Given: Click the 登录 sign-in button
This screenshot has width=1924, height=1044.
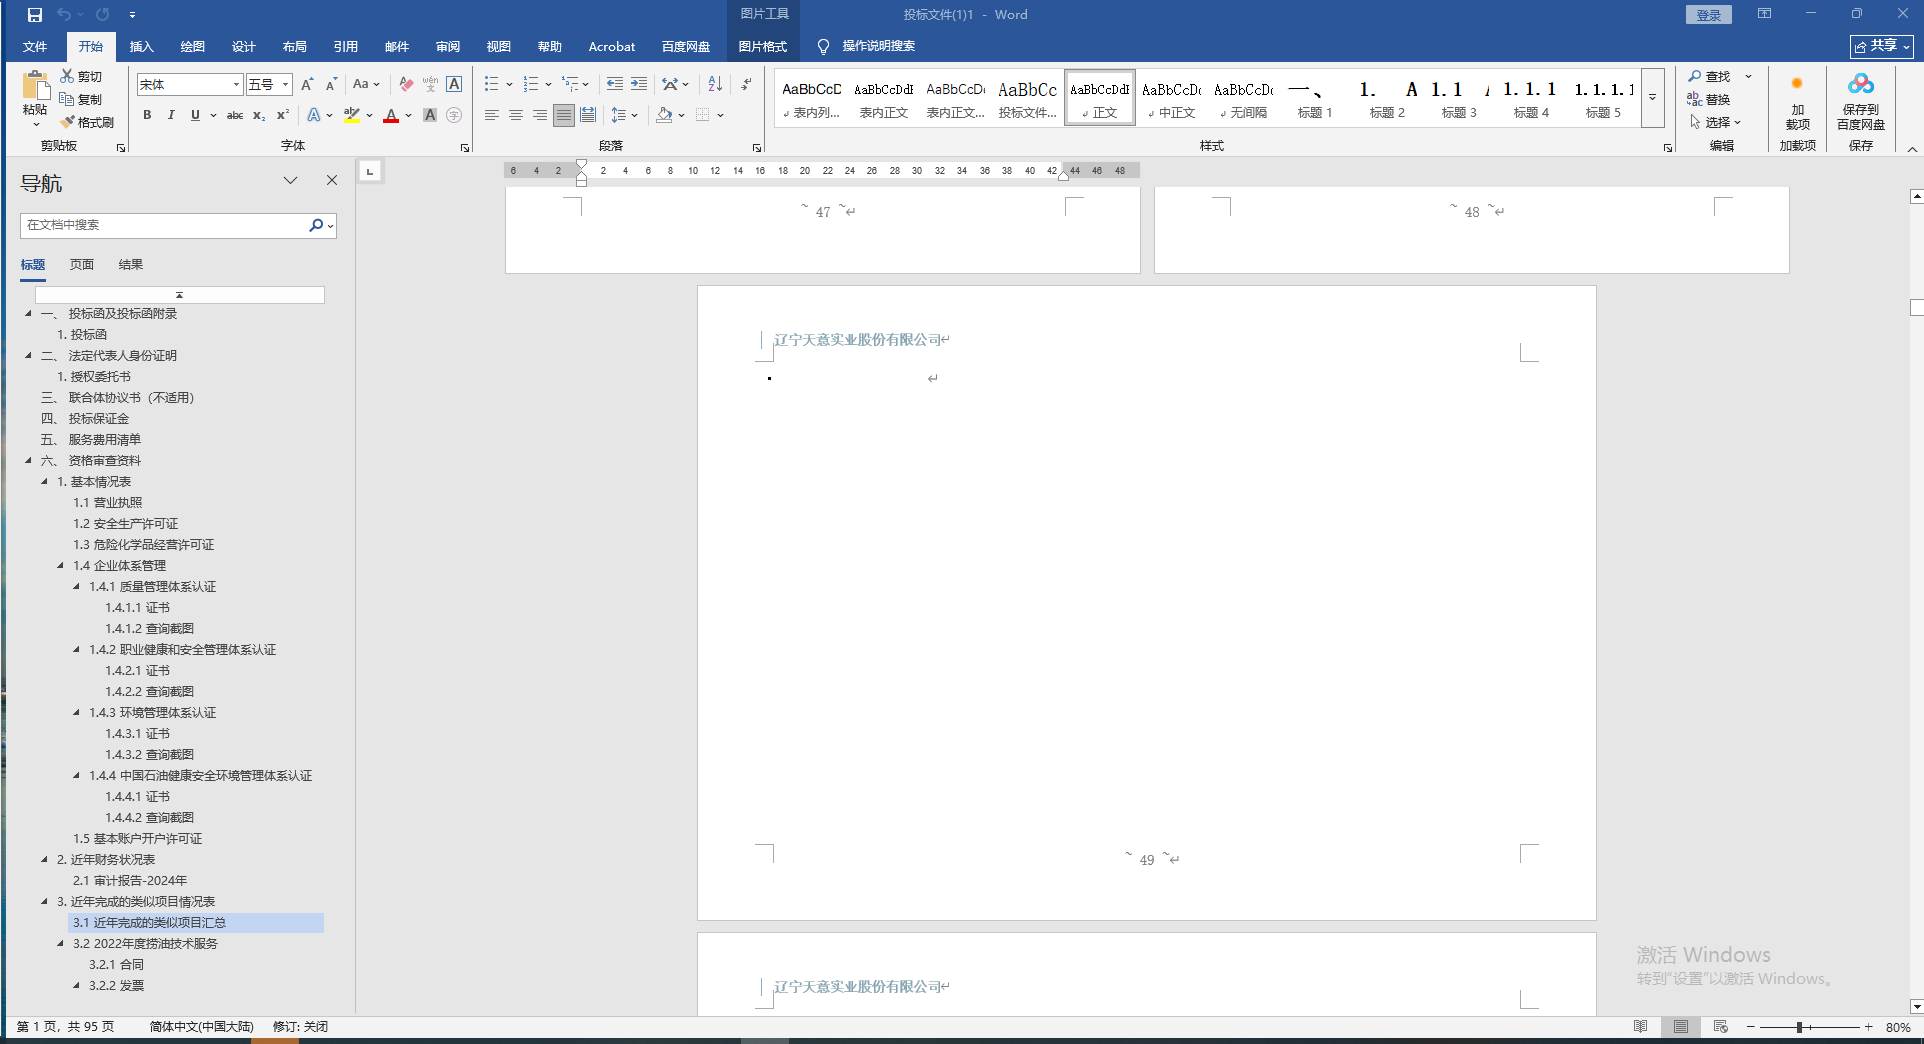Looking at the screenshot, I should (1708, 15).
